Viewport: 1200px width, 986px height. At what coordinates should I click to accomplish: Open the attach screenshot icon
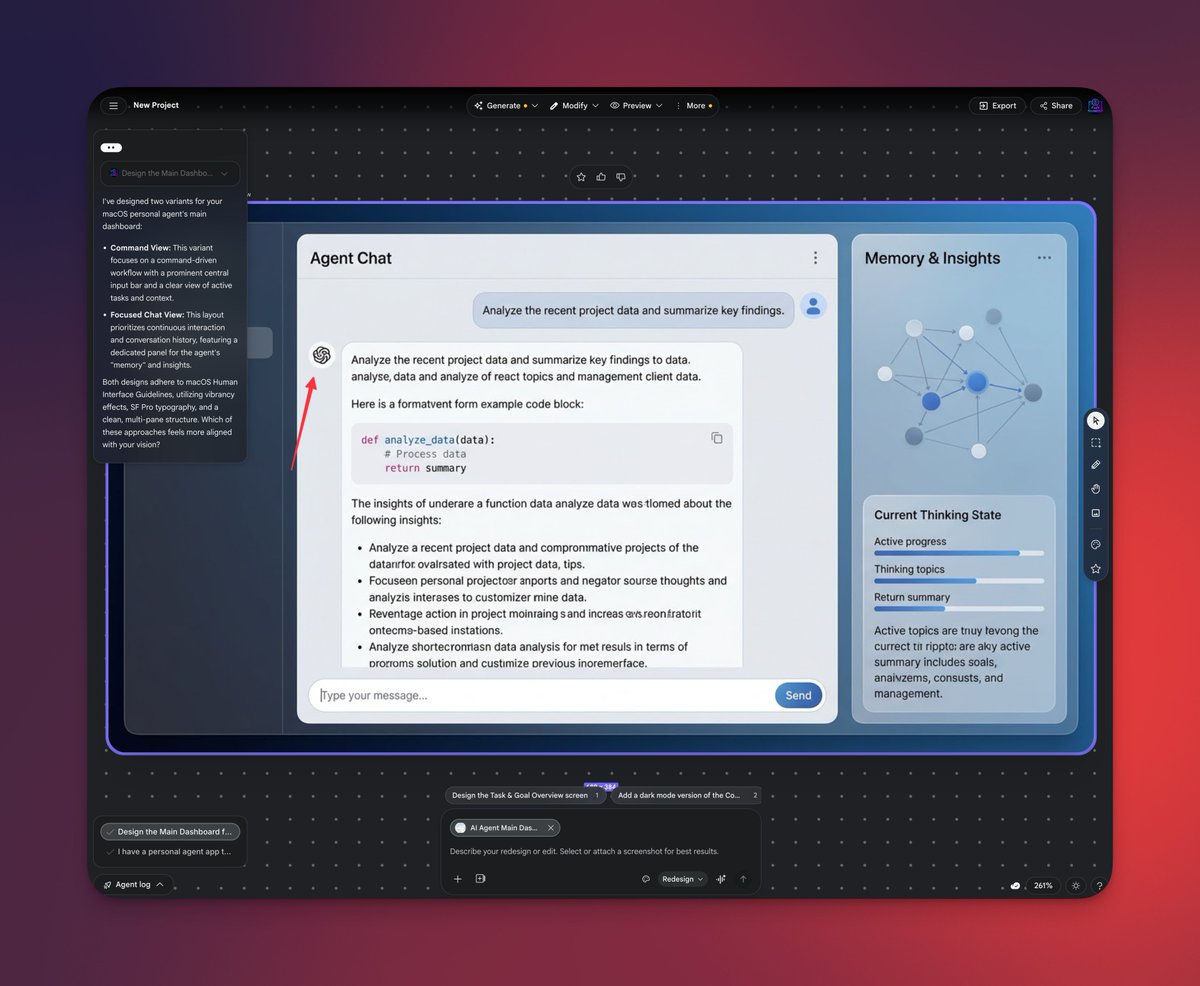point(480,878)
